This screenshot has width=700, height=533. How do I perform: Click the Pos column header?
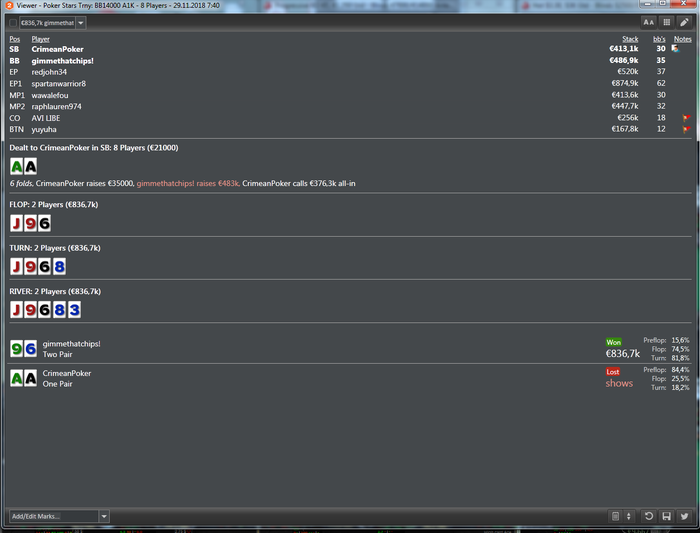pyautogui.click(x=15, y=39)
